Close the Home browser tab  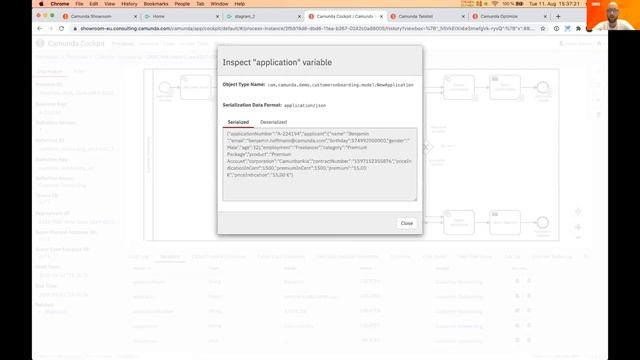(x=217, y=17)
